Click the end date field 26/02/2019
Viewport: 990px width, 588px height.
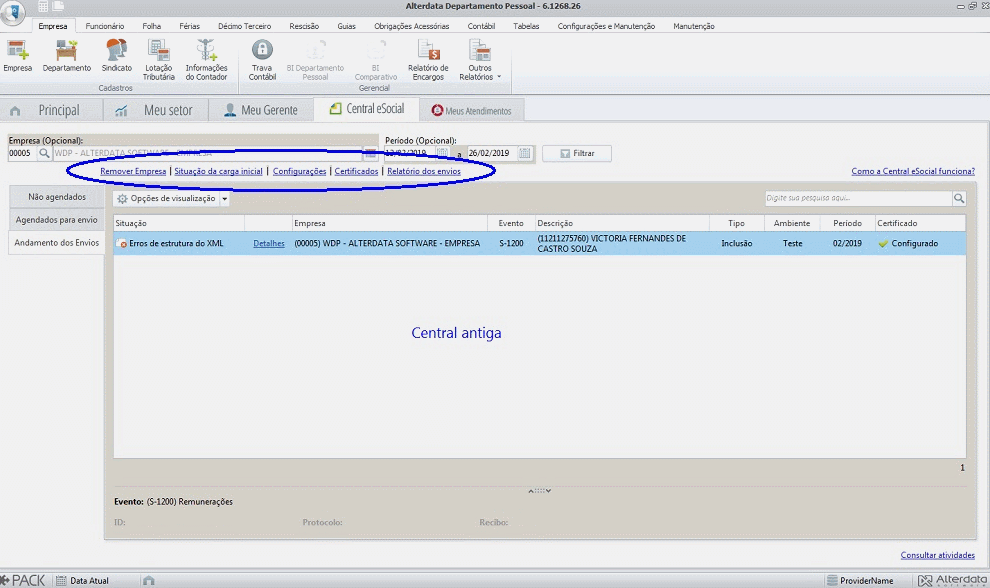pyautogui.click(x=492, y=153)
